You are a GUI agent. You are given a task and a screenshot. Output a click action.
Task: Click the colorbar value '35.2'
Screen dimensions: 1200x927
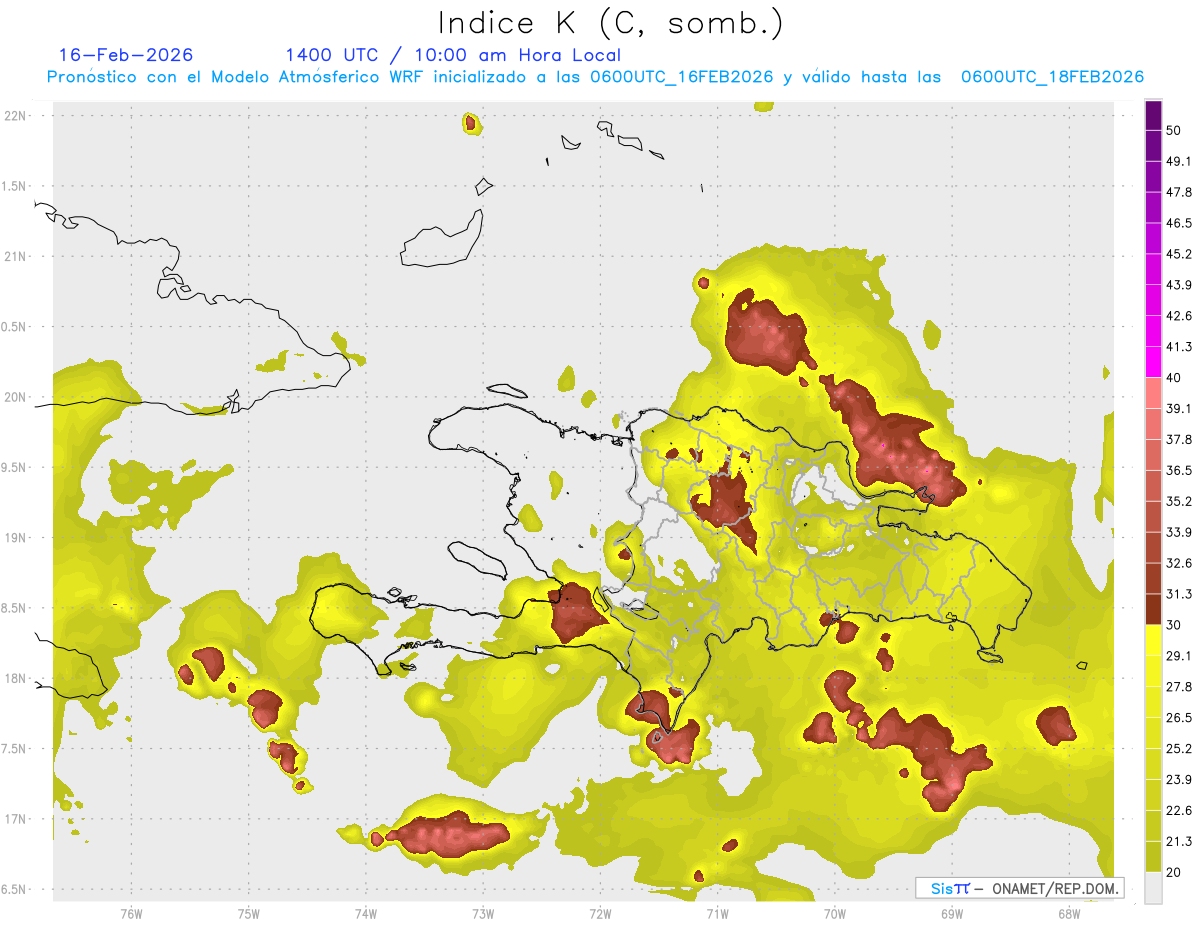coord(1178,501)
